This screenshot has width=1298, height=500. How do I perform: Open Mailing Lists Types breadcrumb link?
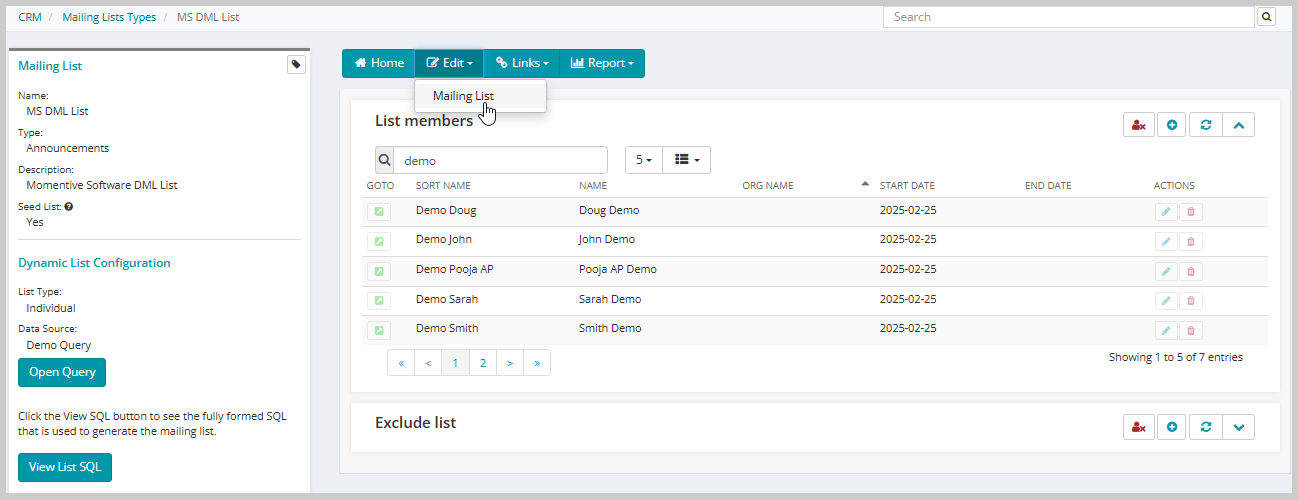pos(109,17)
